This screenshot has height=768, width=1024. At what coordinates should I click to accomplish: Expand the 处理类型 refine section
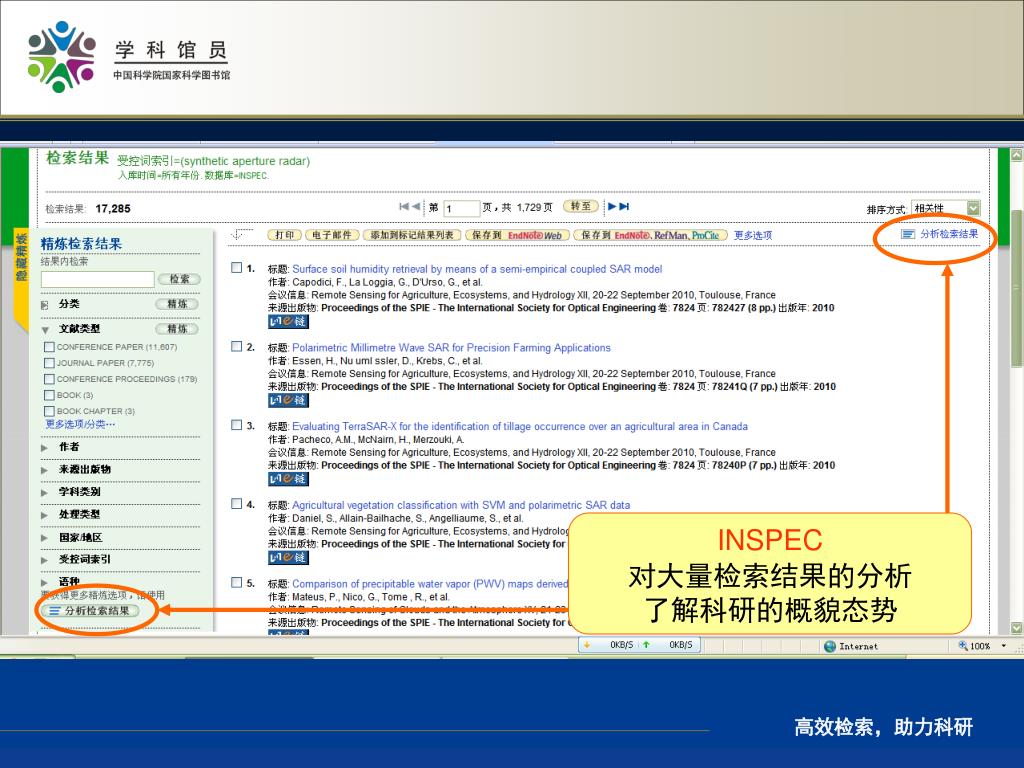(44, 515)
